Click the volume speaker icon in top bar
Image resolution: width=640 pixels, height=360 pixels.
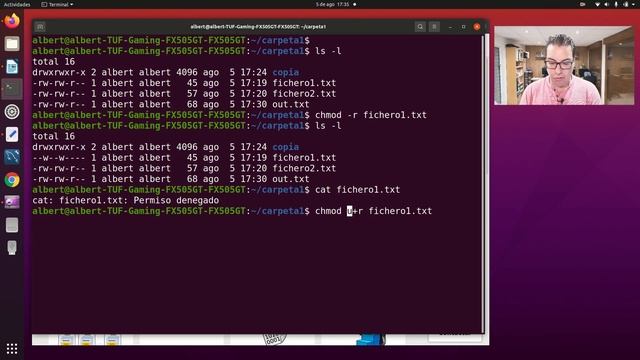[x=607, y=4]
